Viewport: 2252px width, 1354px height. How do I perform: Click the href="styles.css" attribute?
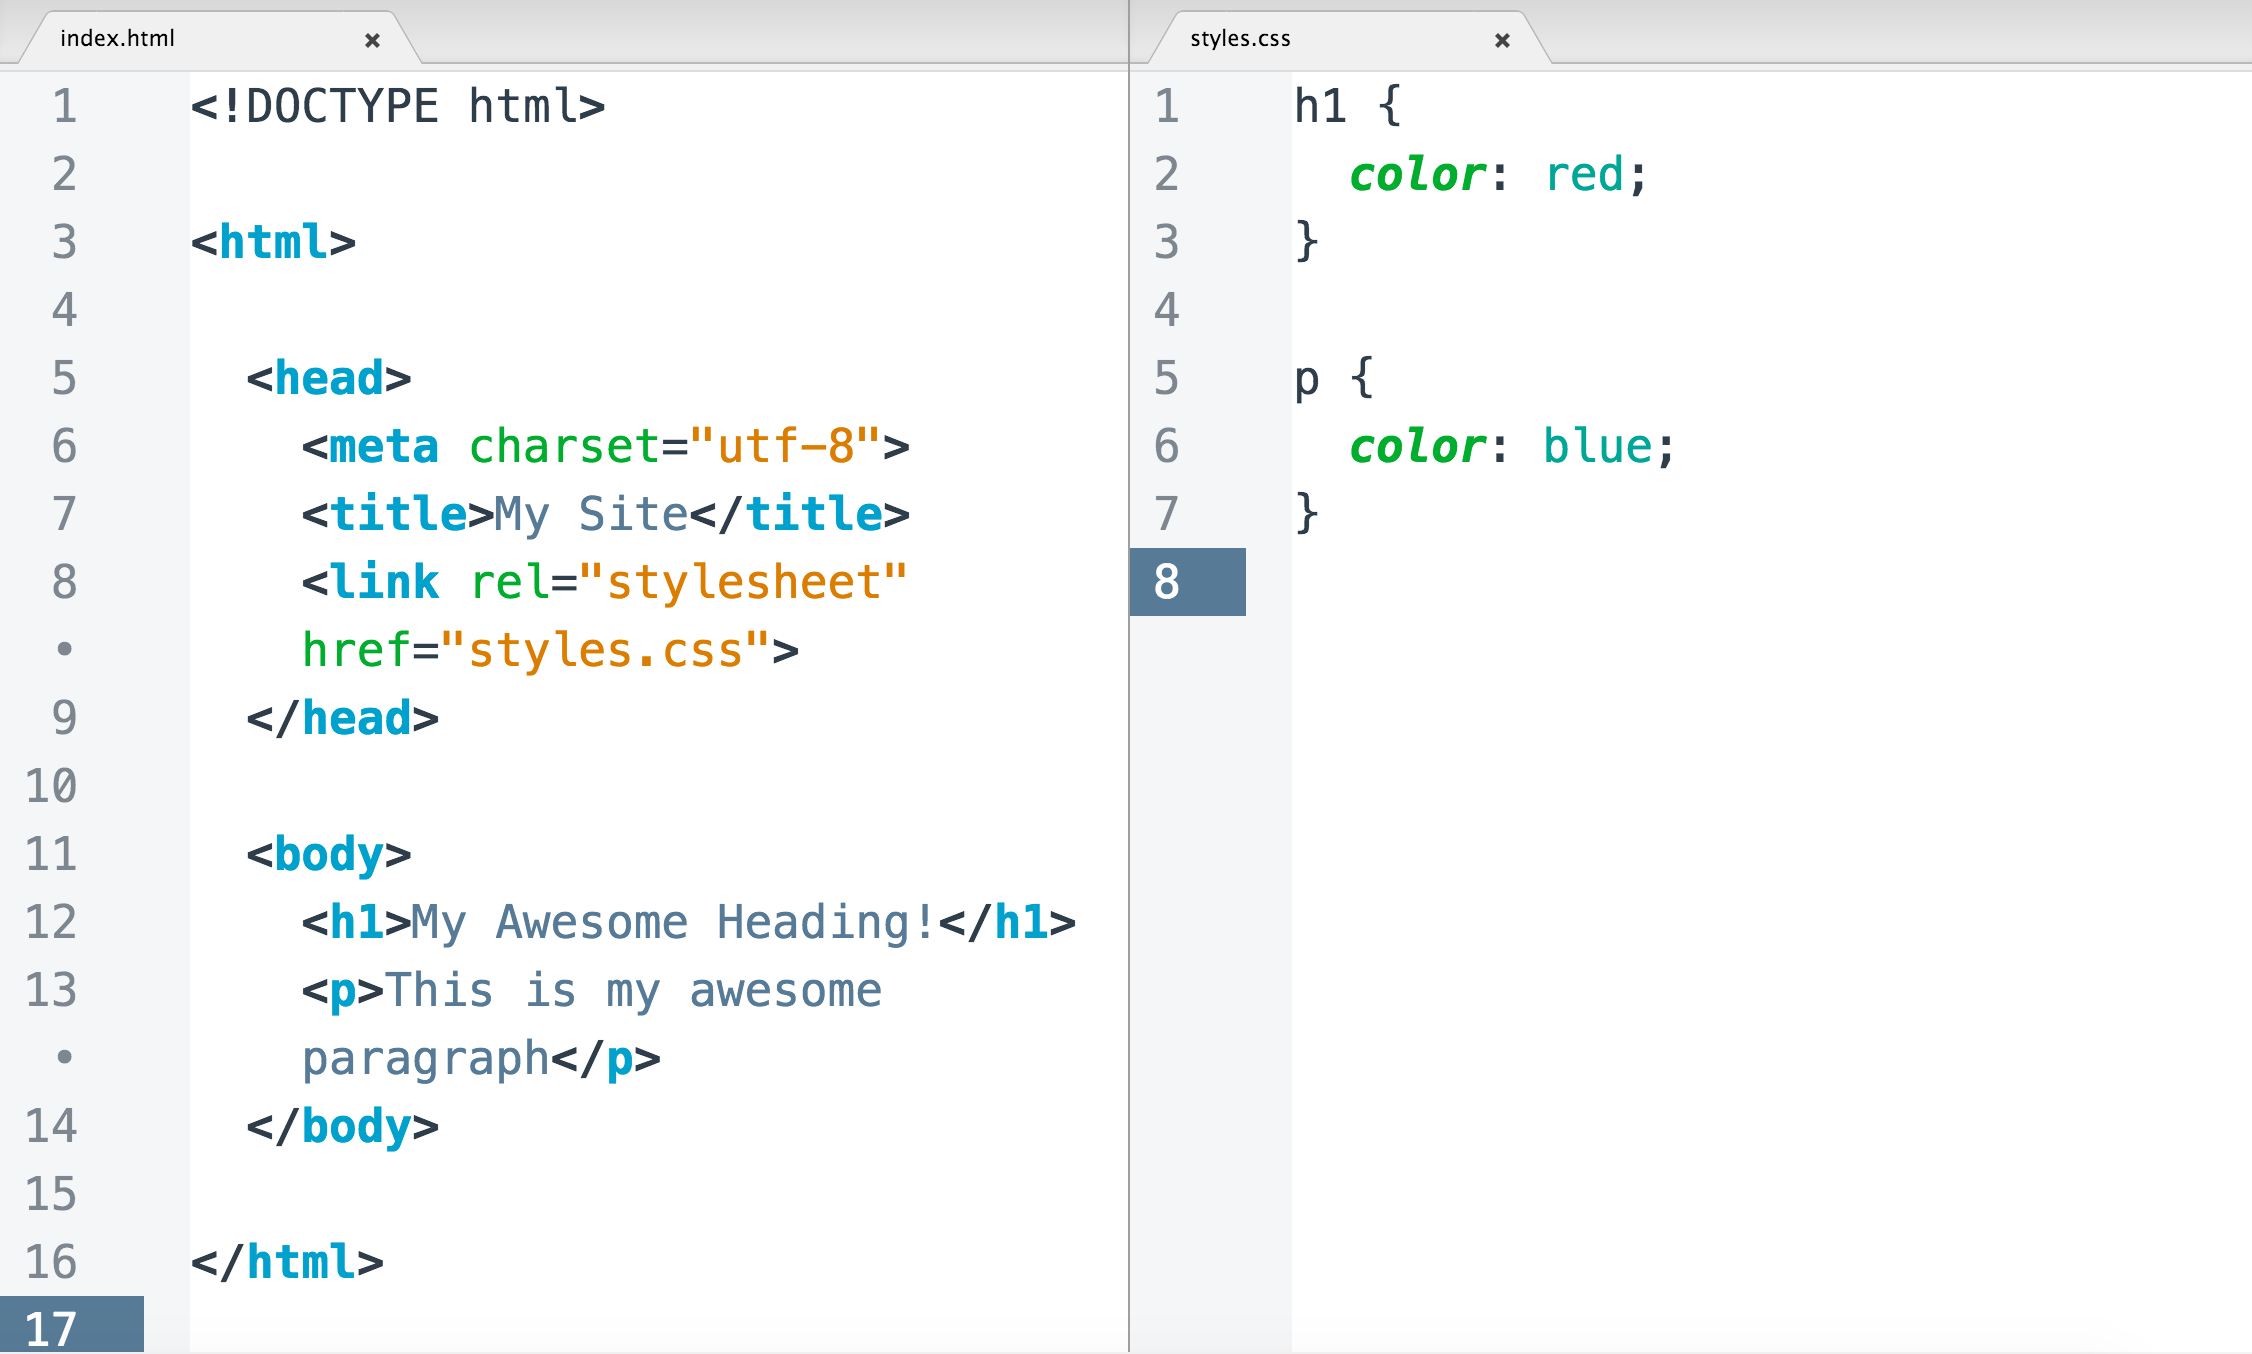pos(550,650)
